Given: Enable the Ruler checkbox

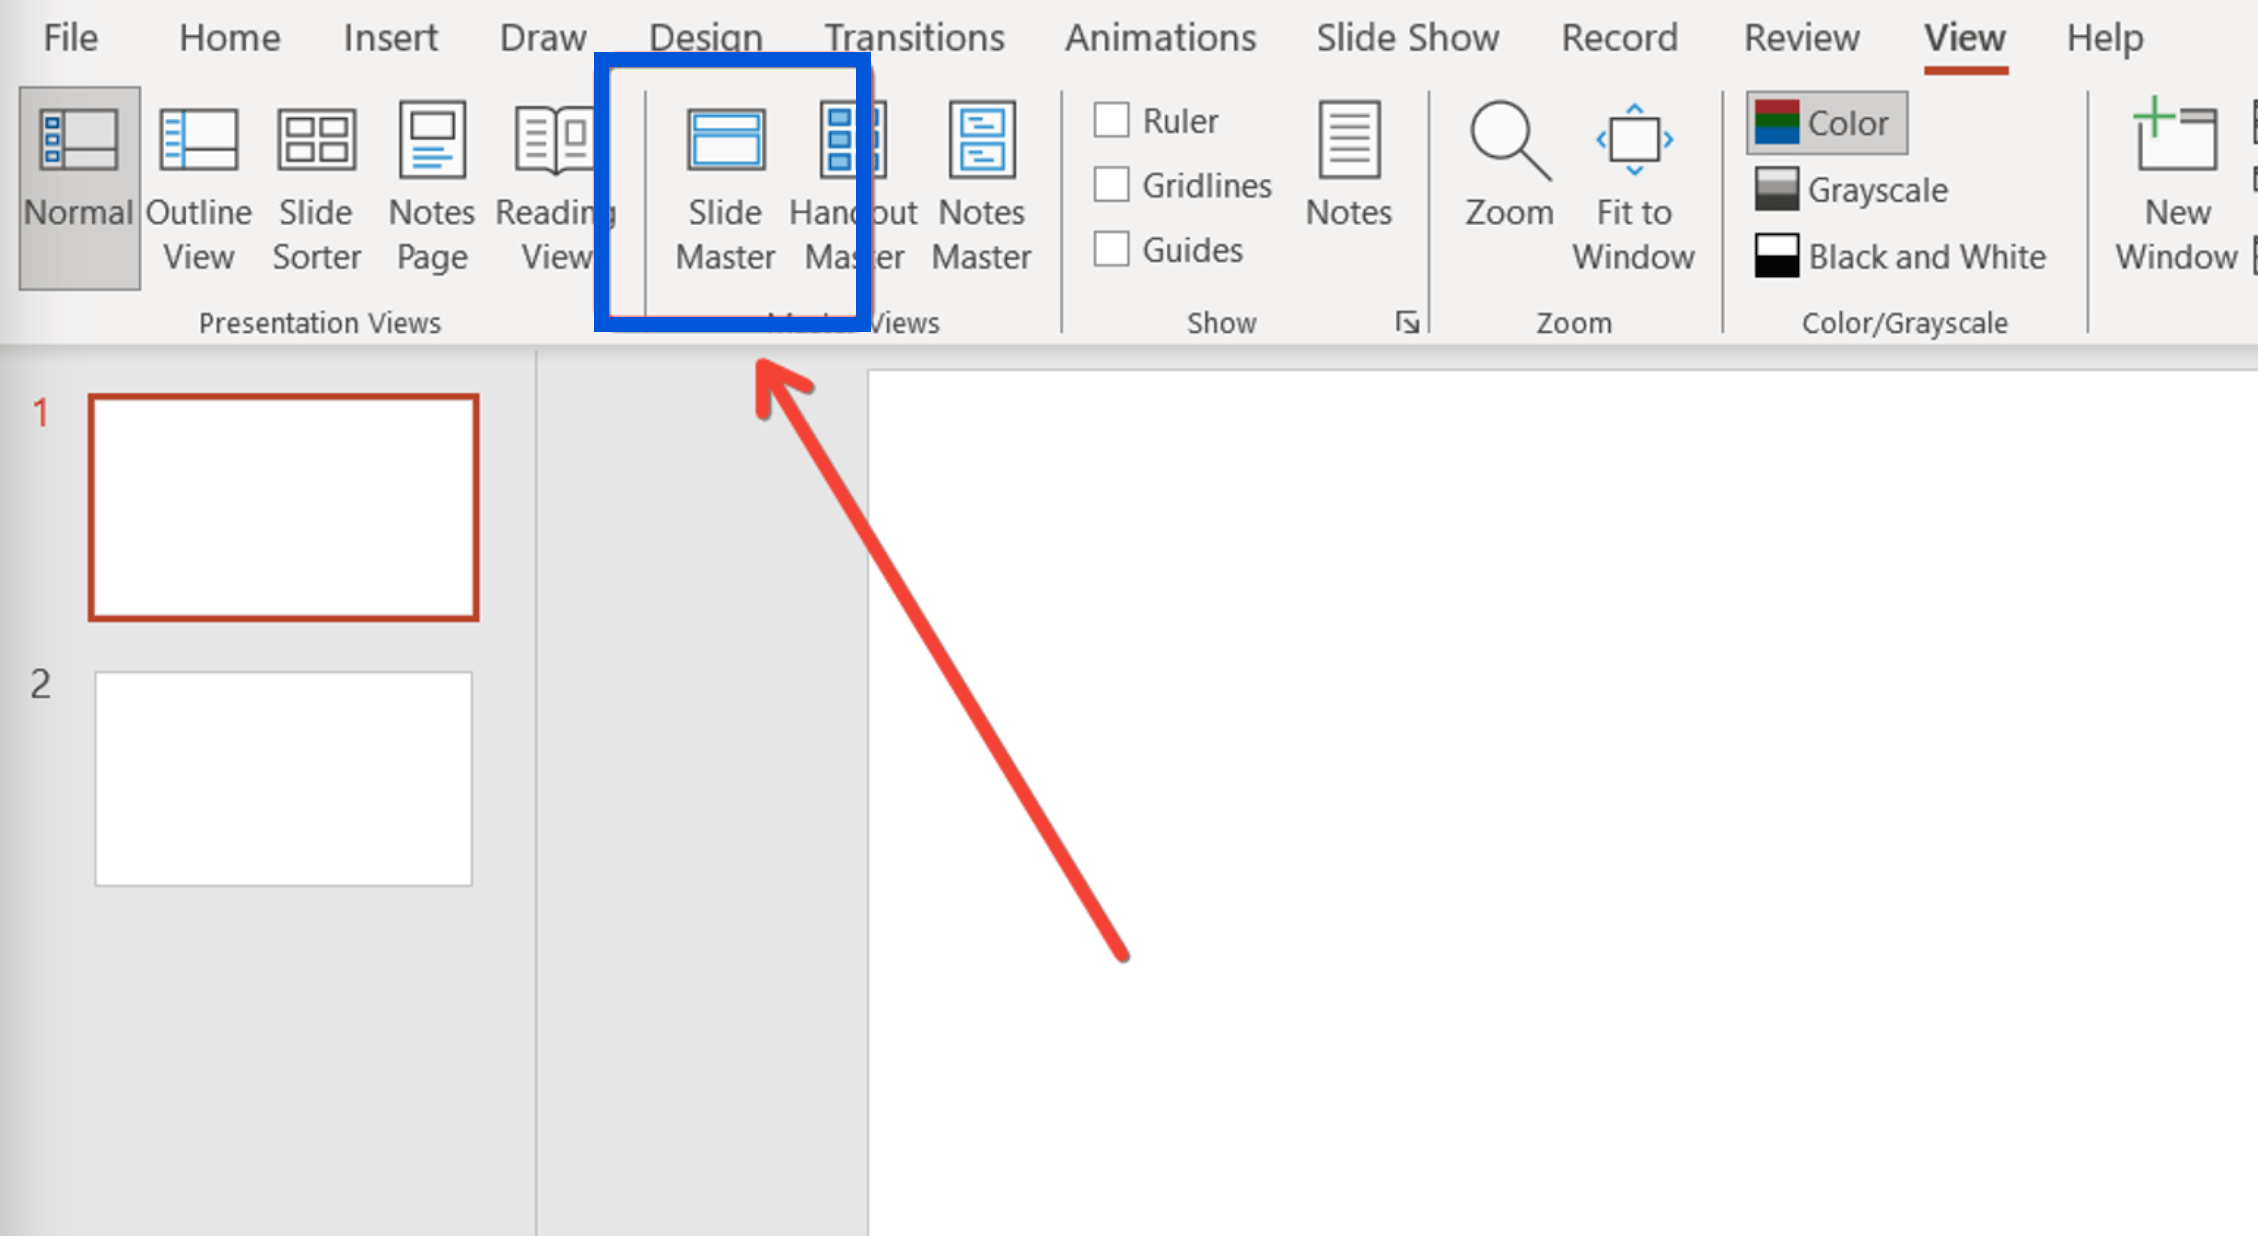Looking at the screenshot, I should pyautogui.click(x=1111, y=121).
